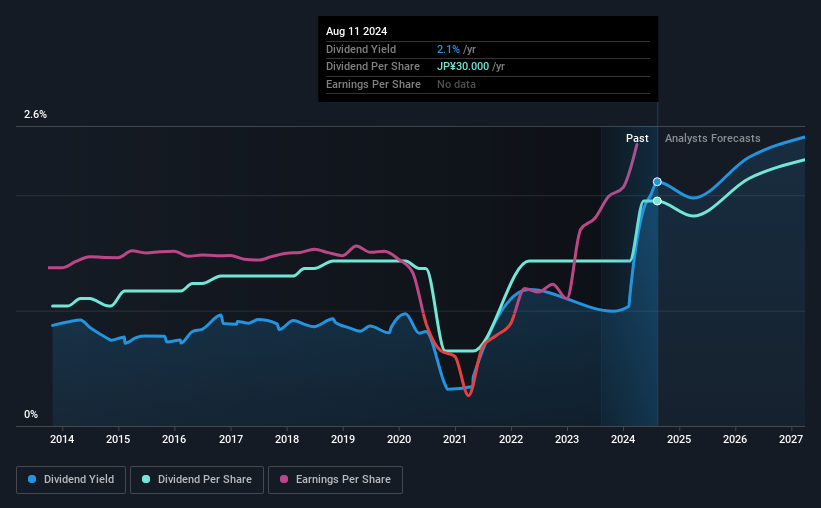Click the 2014 year axis label

click(x=62, y=439)
